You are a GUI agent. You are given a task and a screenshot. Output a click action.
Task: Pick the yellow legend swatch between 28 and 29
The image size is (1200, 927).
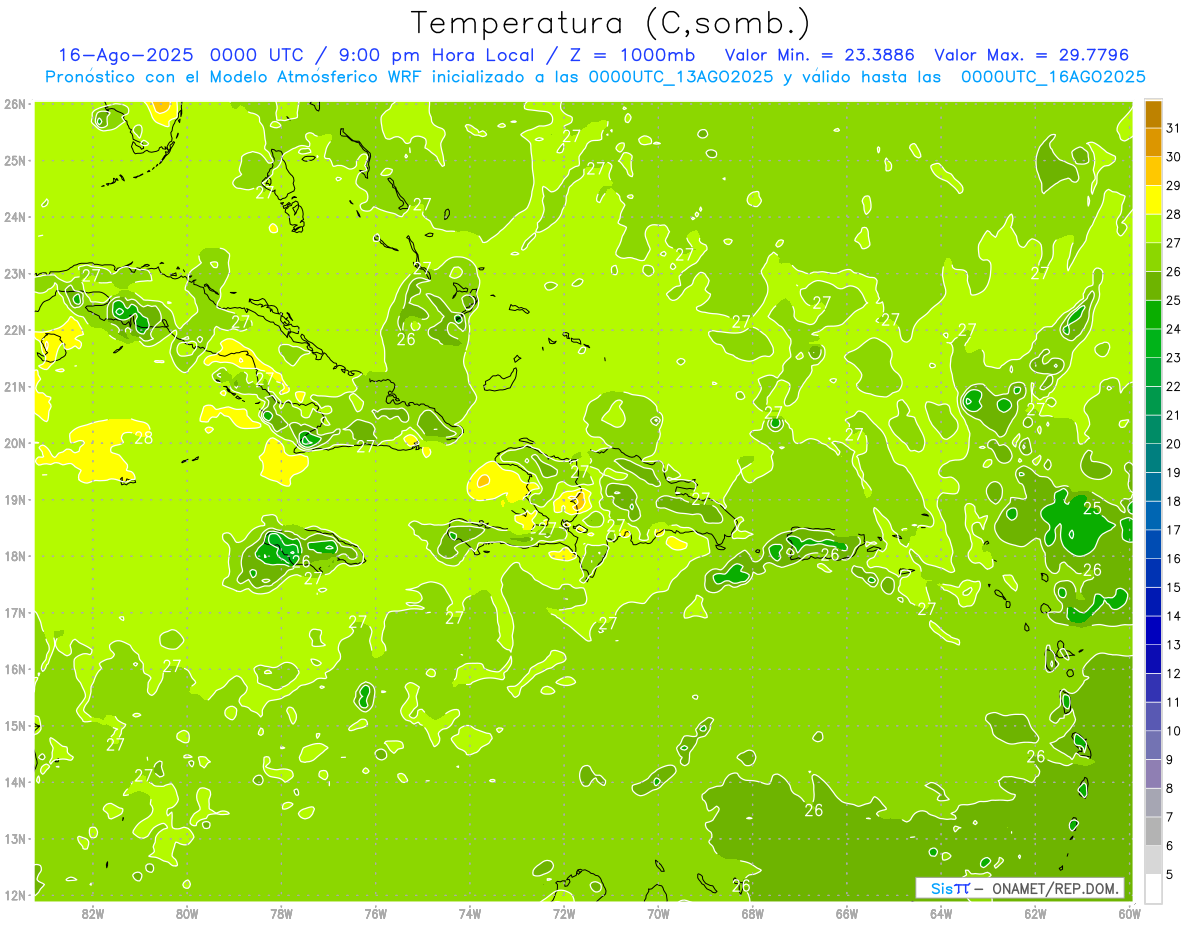1153,200
